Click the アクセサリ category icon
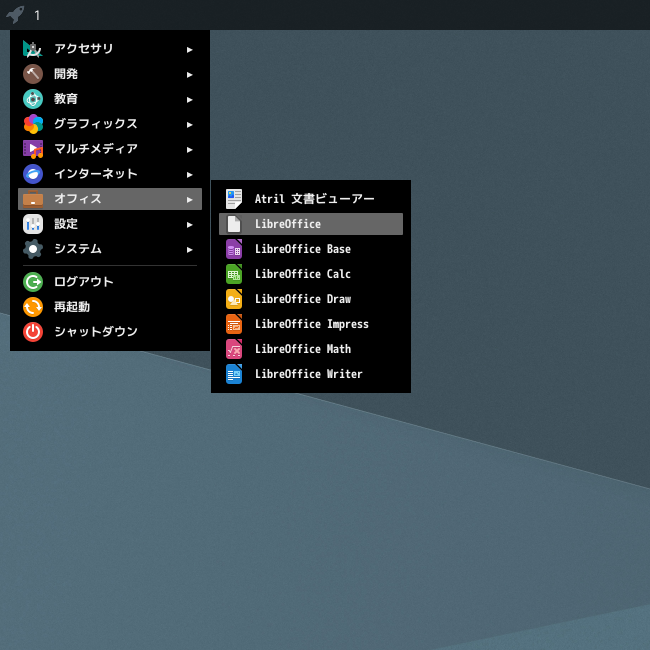 33,49
